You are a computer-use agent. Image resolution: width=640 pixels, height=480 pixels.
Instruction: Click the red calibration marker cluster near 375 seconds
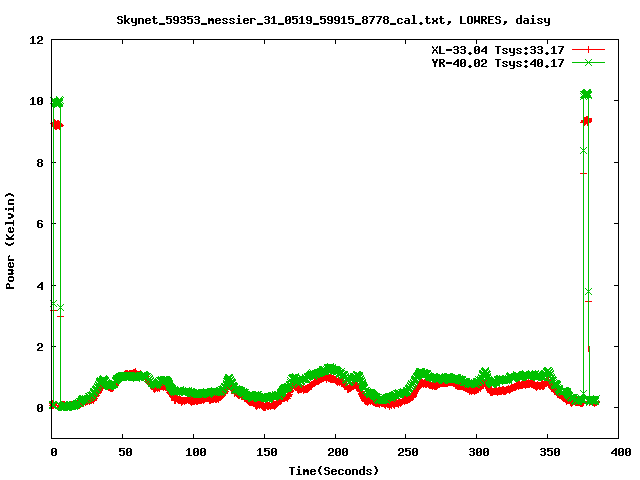click(586, 121)
